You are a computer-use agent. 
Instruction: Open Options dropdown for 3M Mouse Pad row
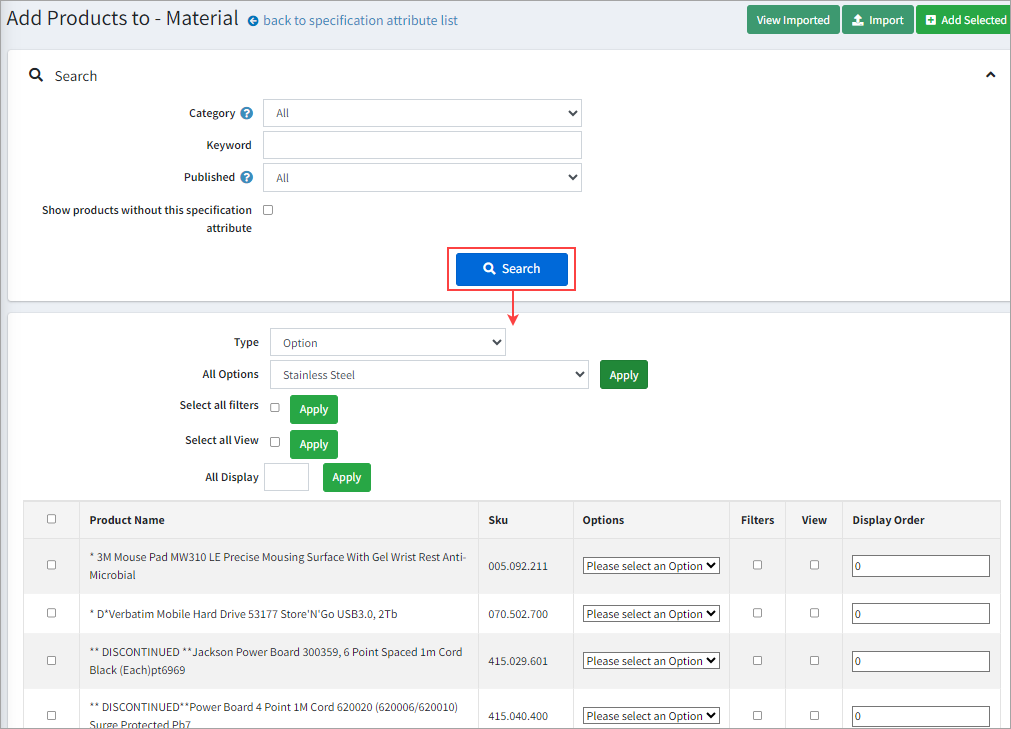651,566
